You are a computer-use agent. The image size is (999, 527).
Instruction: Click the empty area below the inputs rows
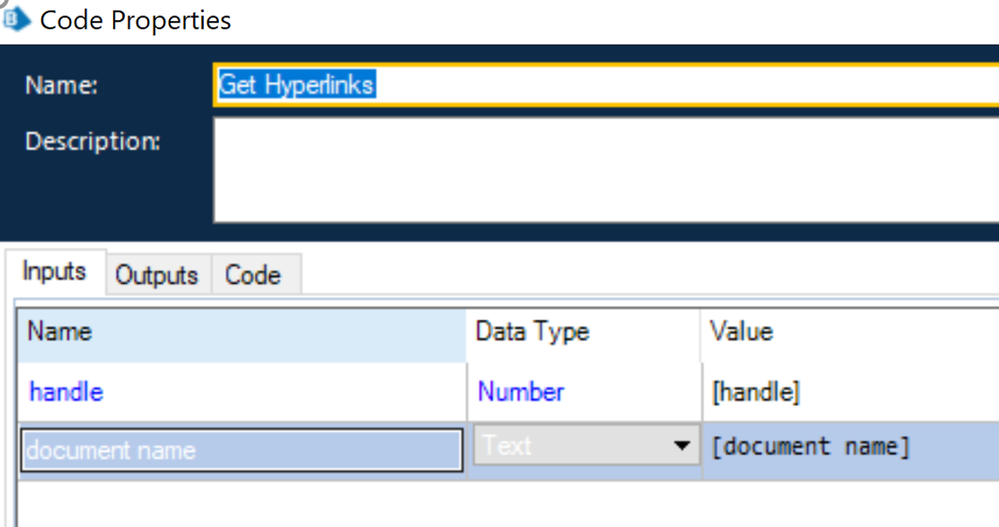coord(500,503)
